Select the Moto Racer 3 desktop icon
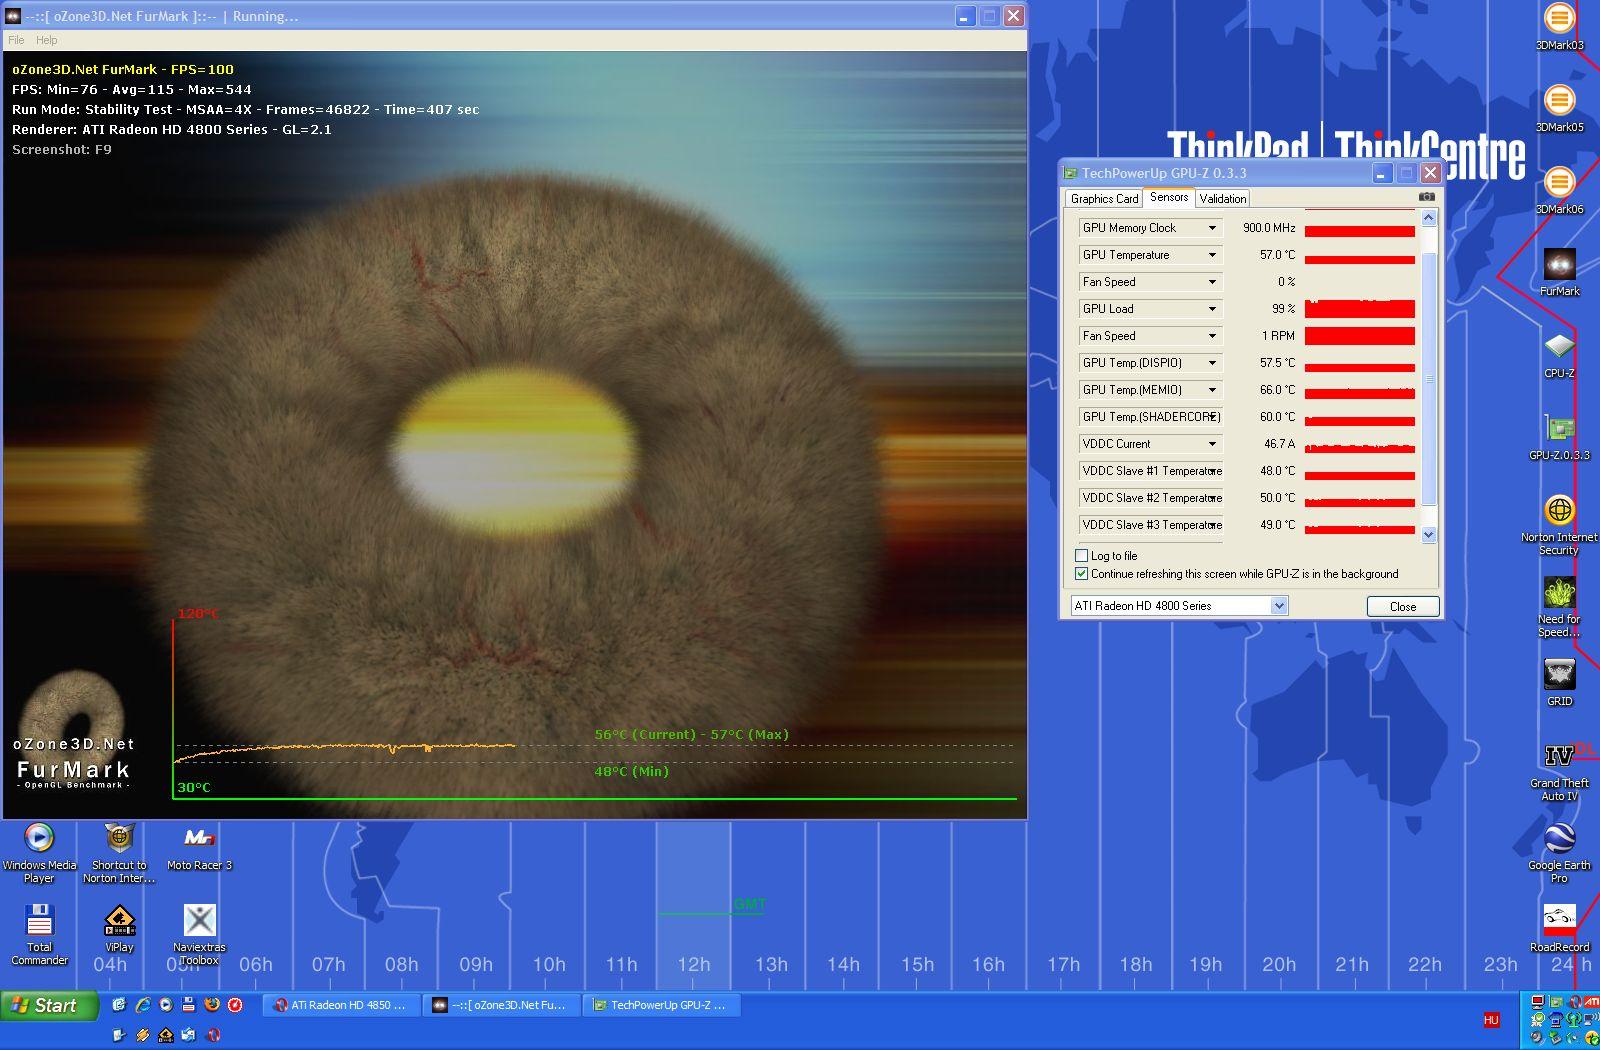This screenshot has width=1600, height=1050. point(199,847)
